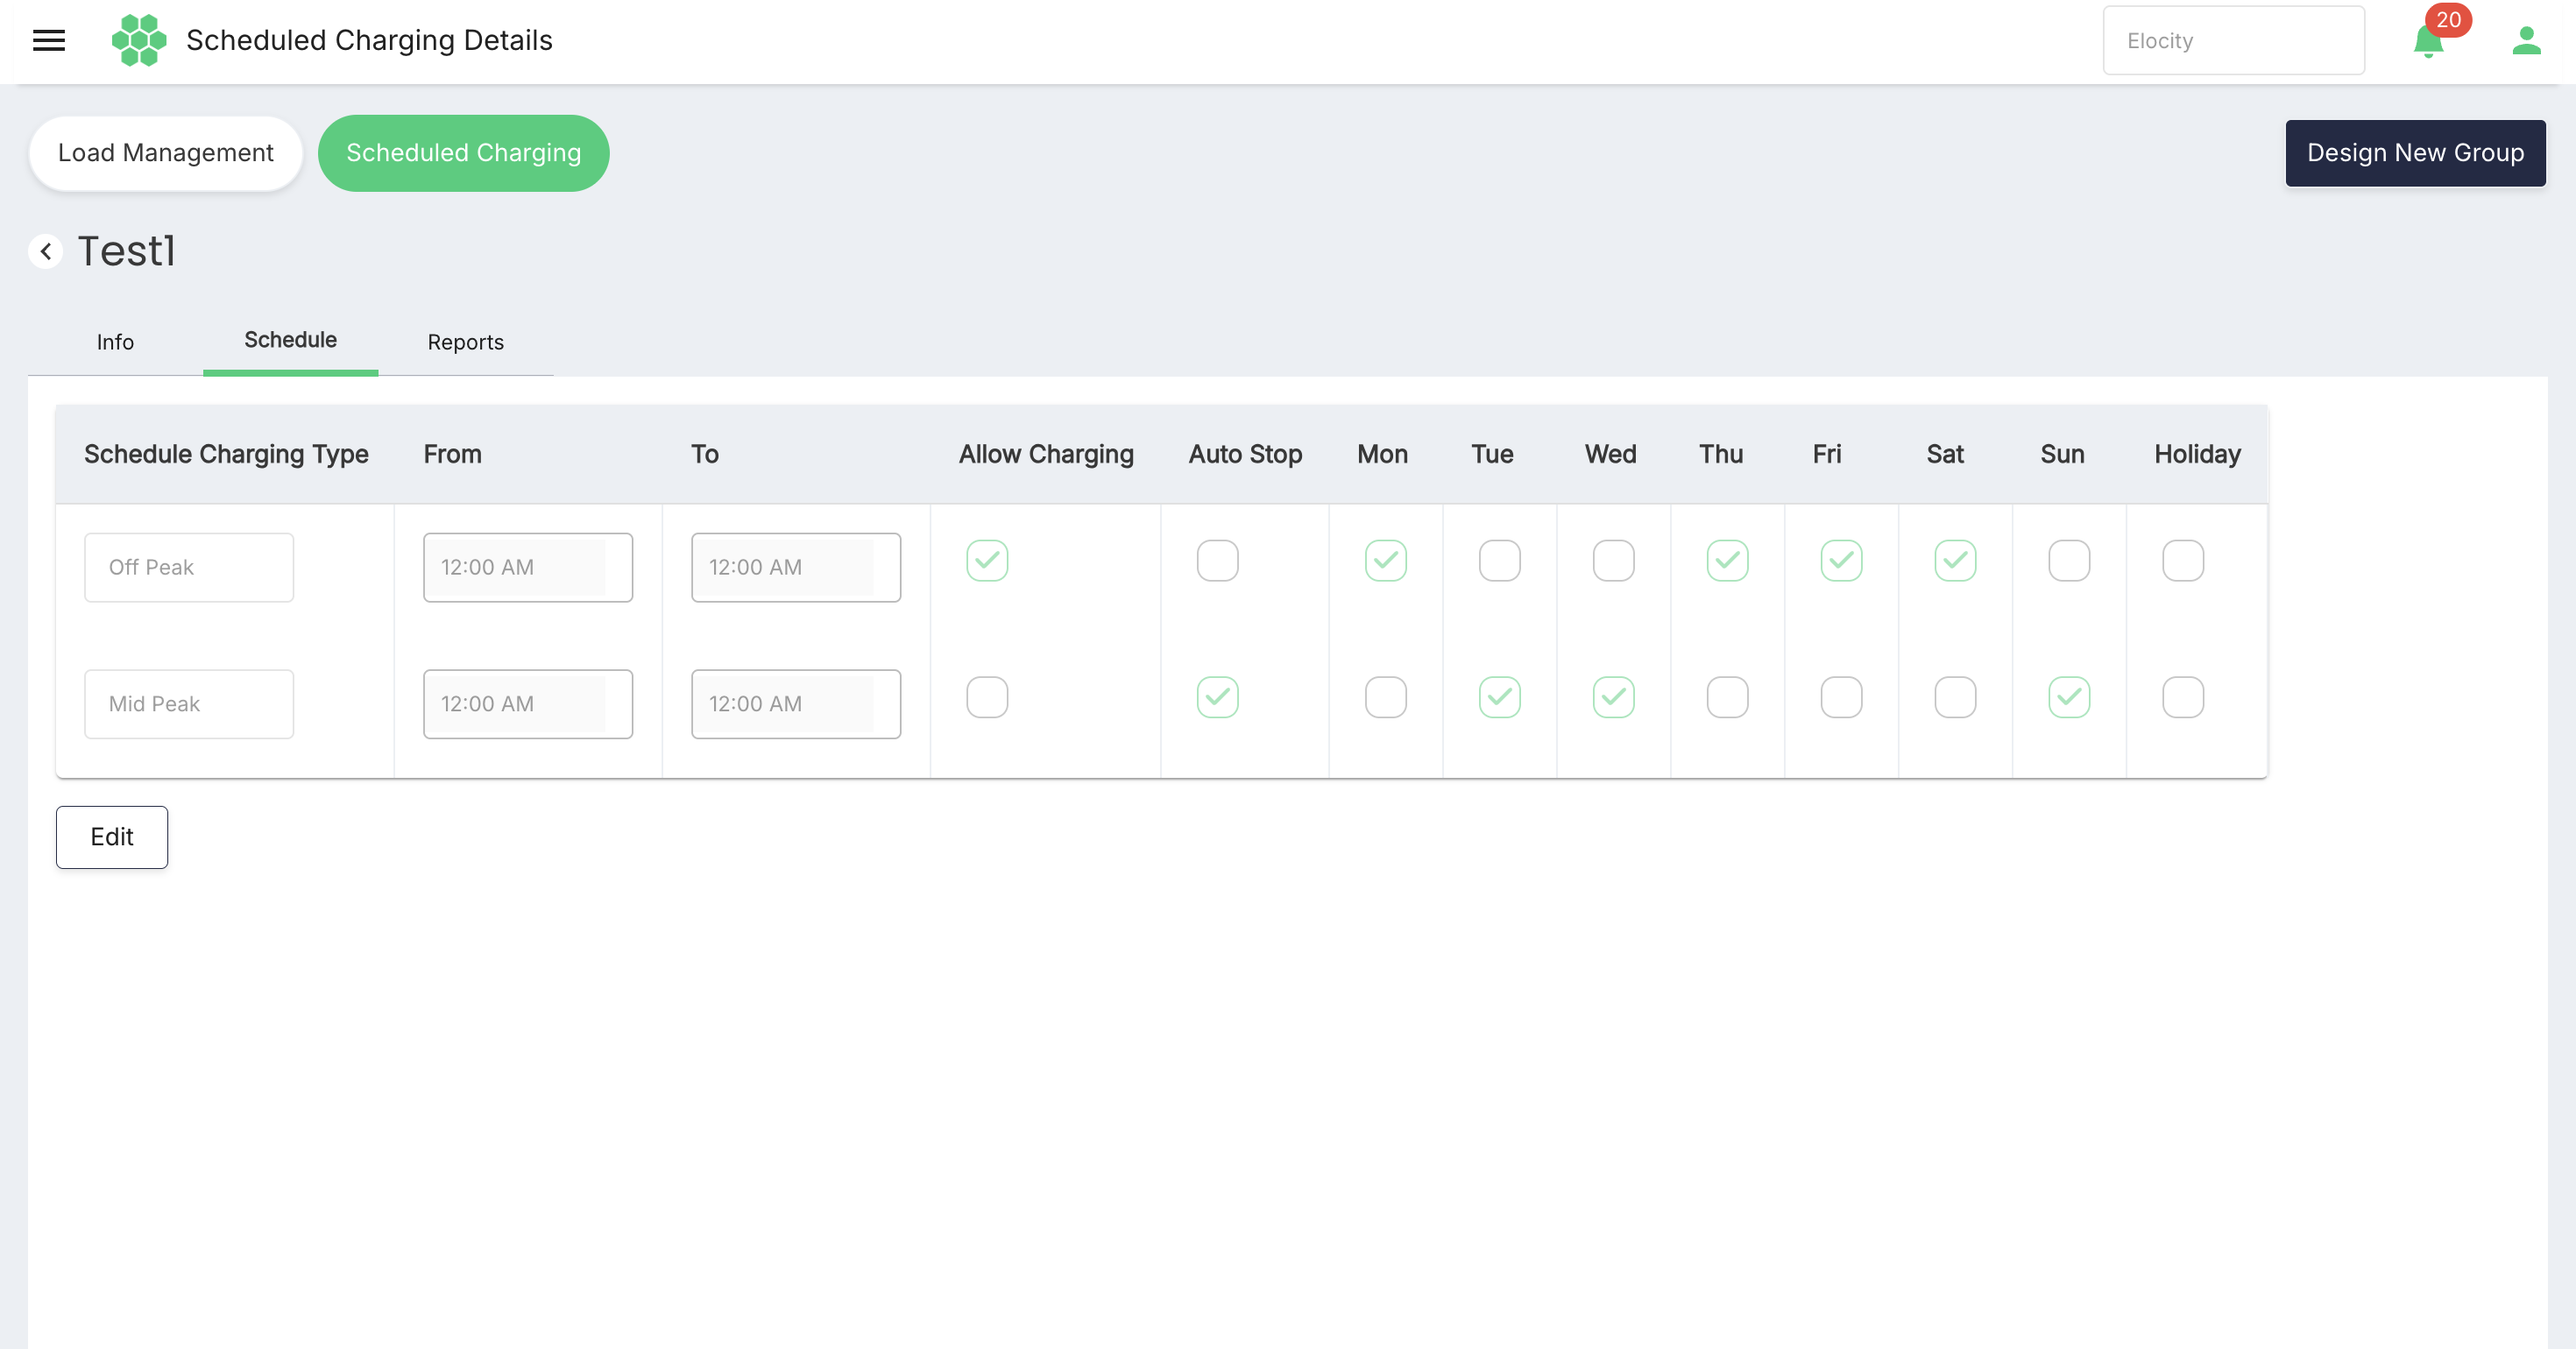Screen dimensions: 2576x1349
Task: Open the Schedule tab
Action: pyautogui.click(x=290, y=340)
